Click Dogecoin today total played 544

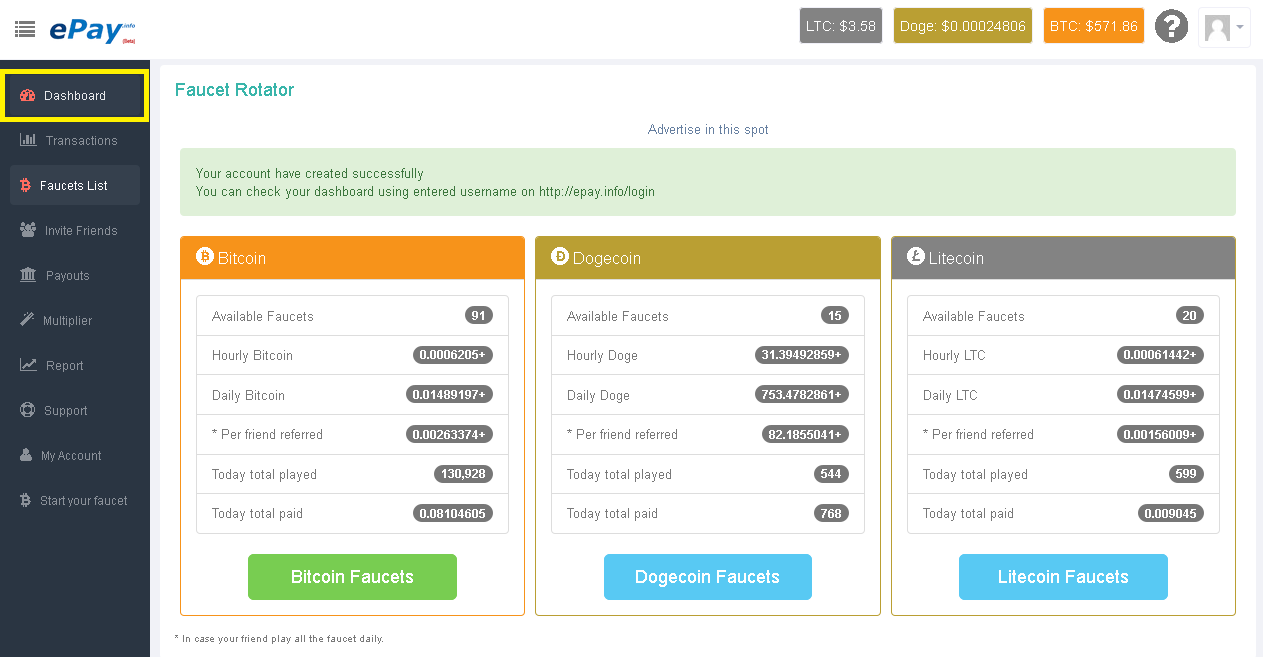click(x=831, y=474)
